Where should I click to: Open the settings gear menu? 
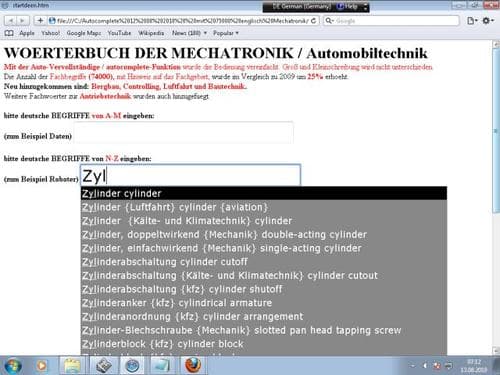point(488,21)
